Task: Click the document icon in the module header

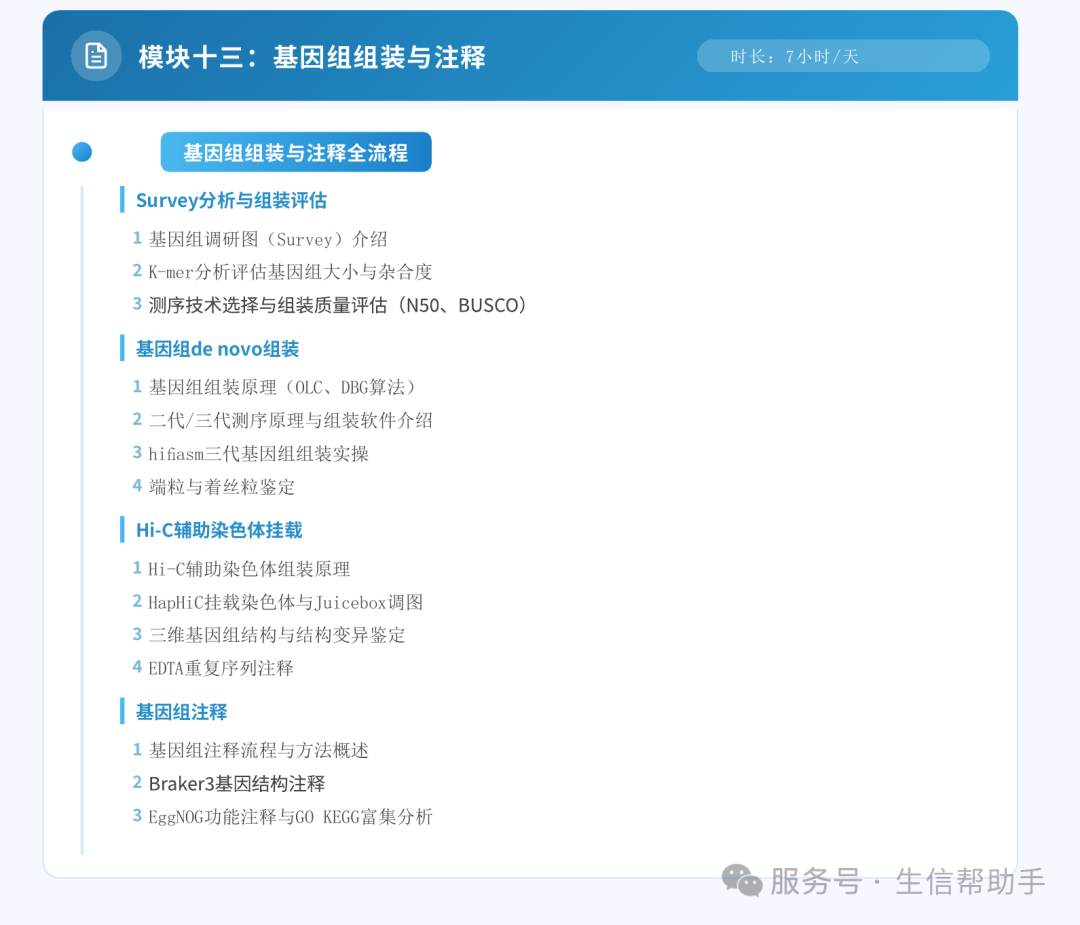Action: point(96,56)
